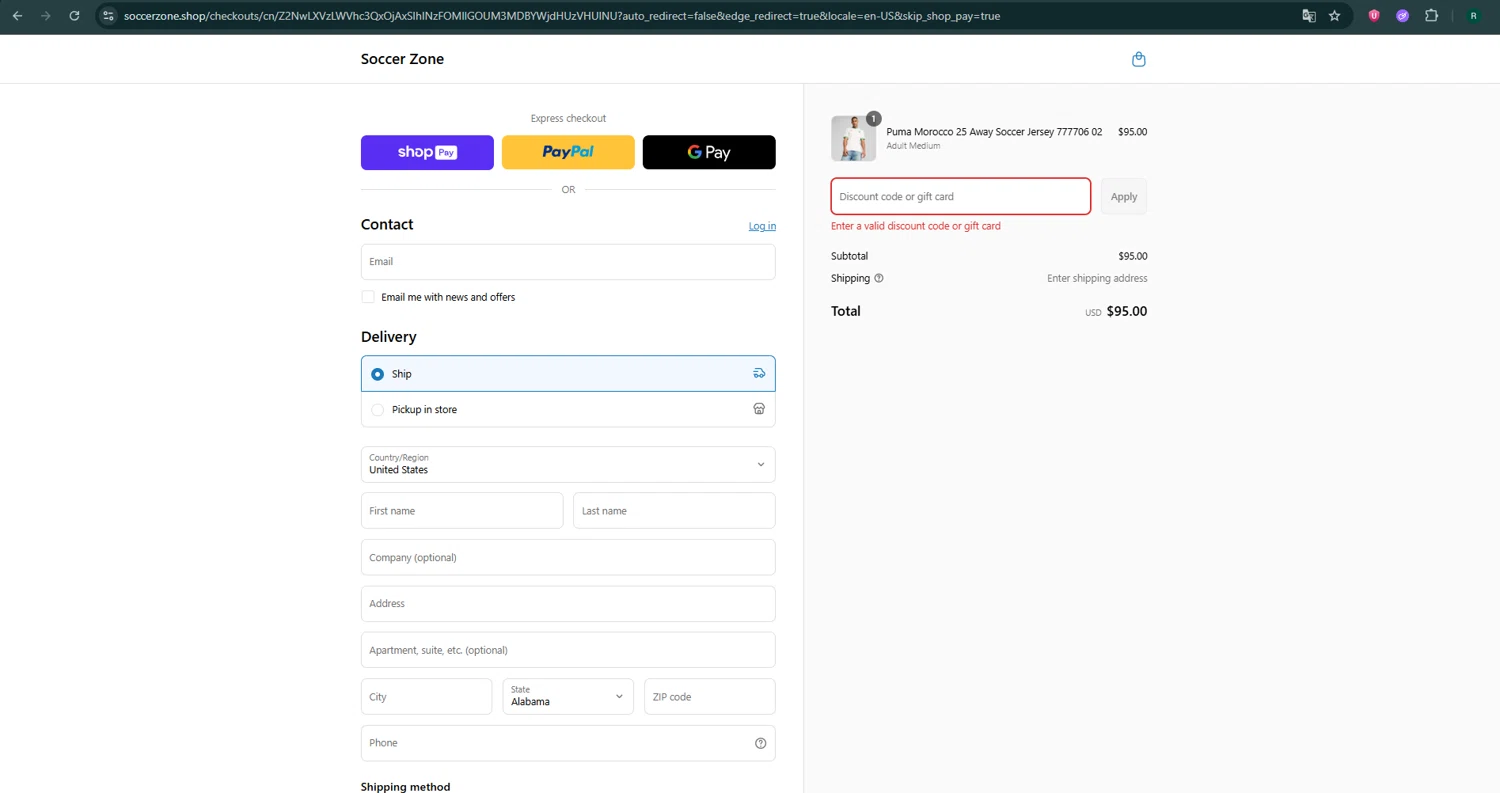Image resolution: width=1500 pixels, height=793 pixels.
Task: Click the shipping info question mark icon
Action: pyautogui.click(x=879, y=278)
